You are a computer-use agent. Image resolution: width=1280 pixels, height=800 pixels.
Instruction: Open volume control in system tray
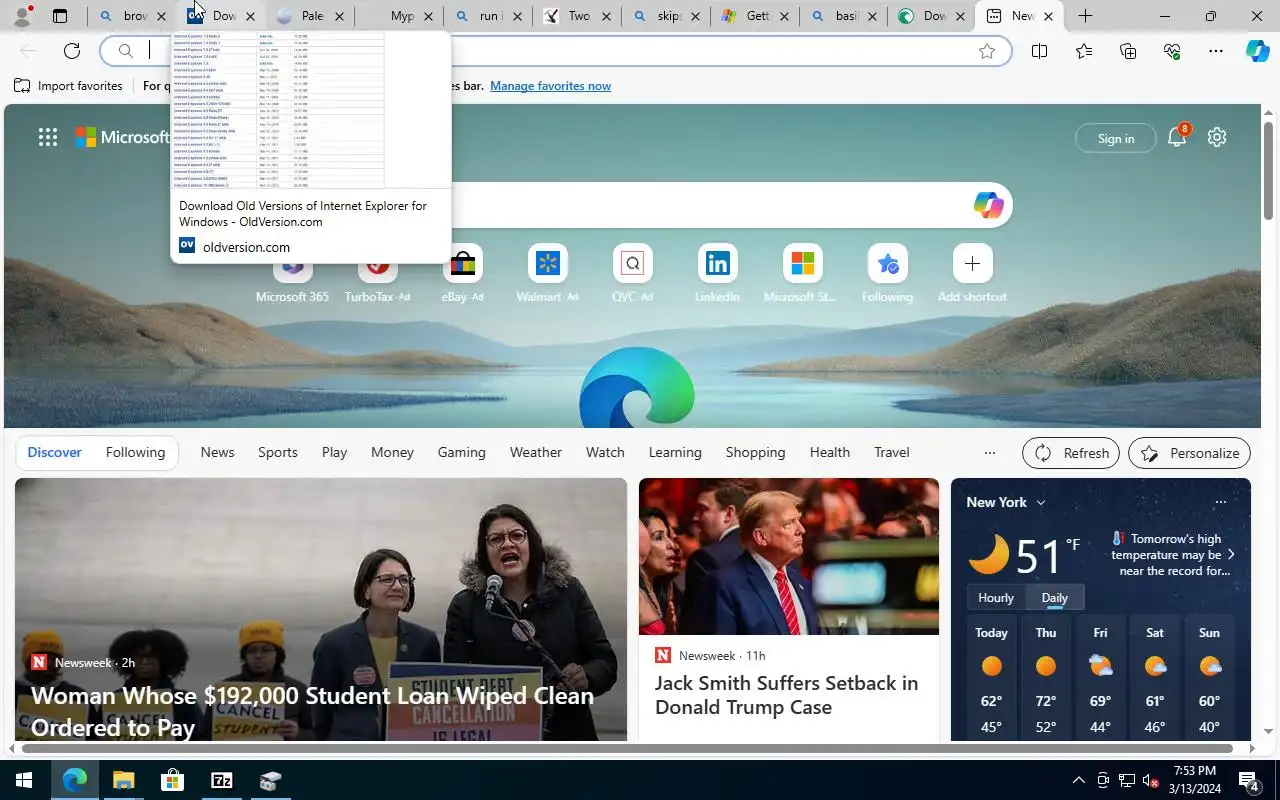[x=1151, y=780]
